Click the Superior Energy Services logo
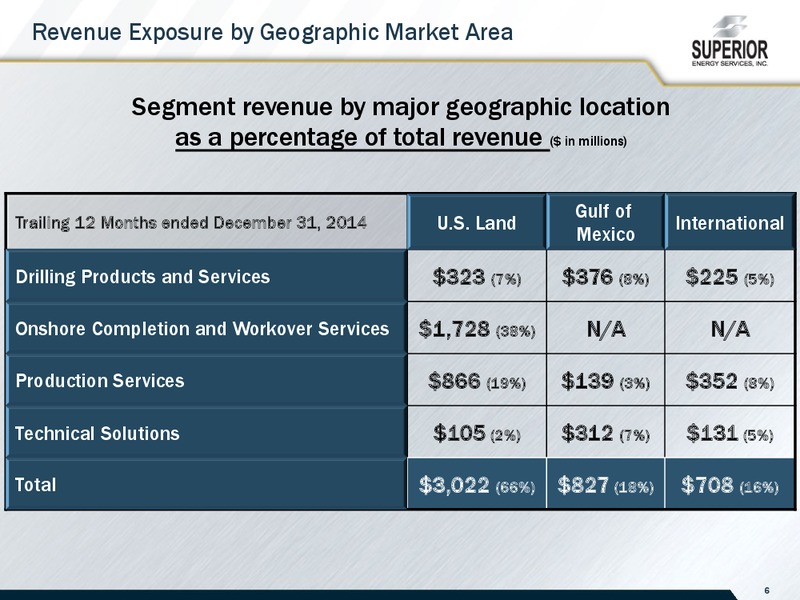Image resolution: width=800 pixels, height=600 pixels. 730,41
